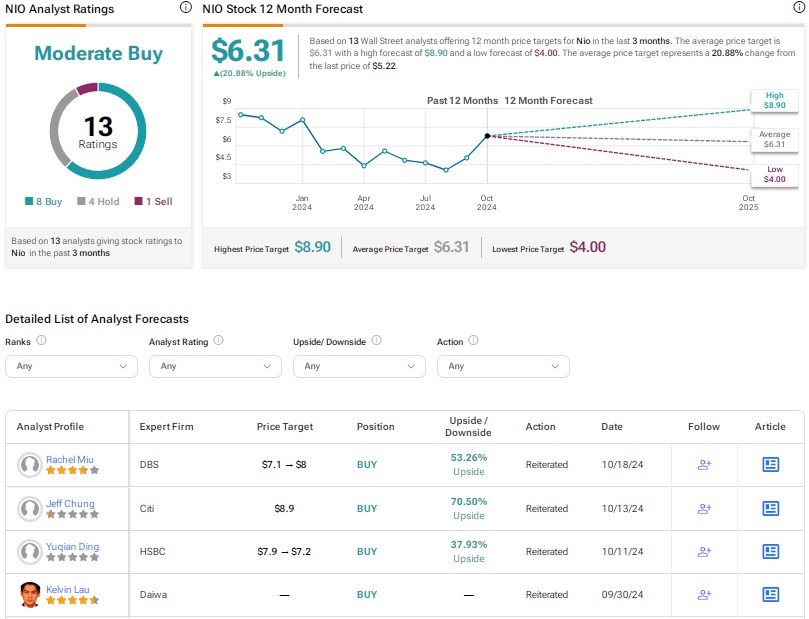Click the info icon next to Ranks filter
809x619 pixels.
click(41, 341)
